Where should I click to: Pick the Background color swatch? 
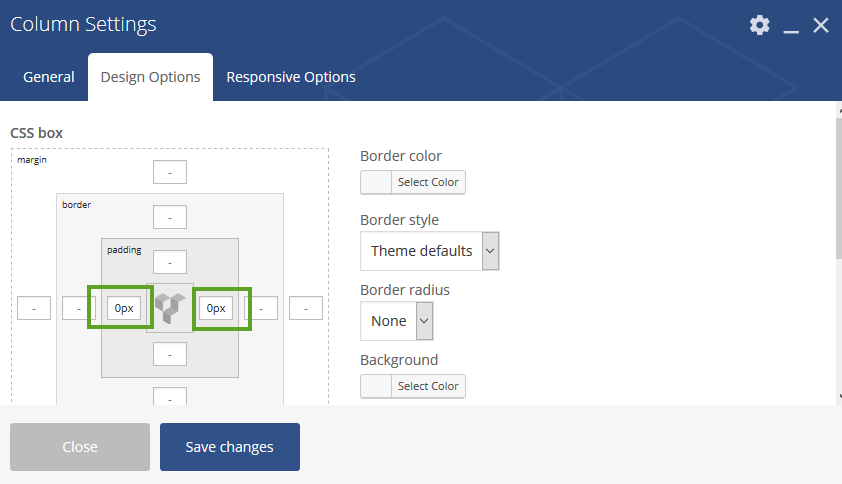(376, 386)
